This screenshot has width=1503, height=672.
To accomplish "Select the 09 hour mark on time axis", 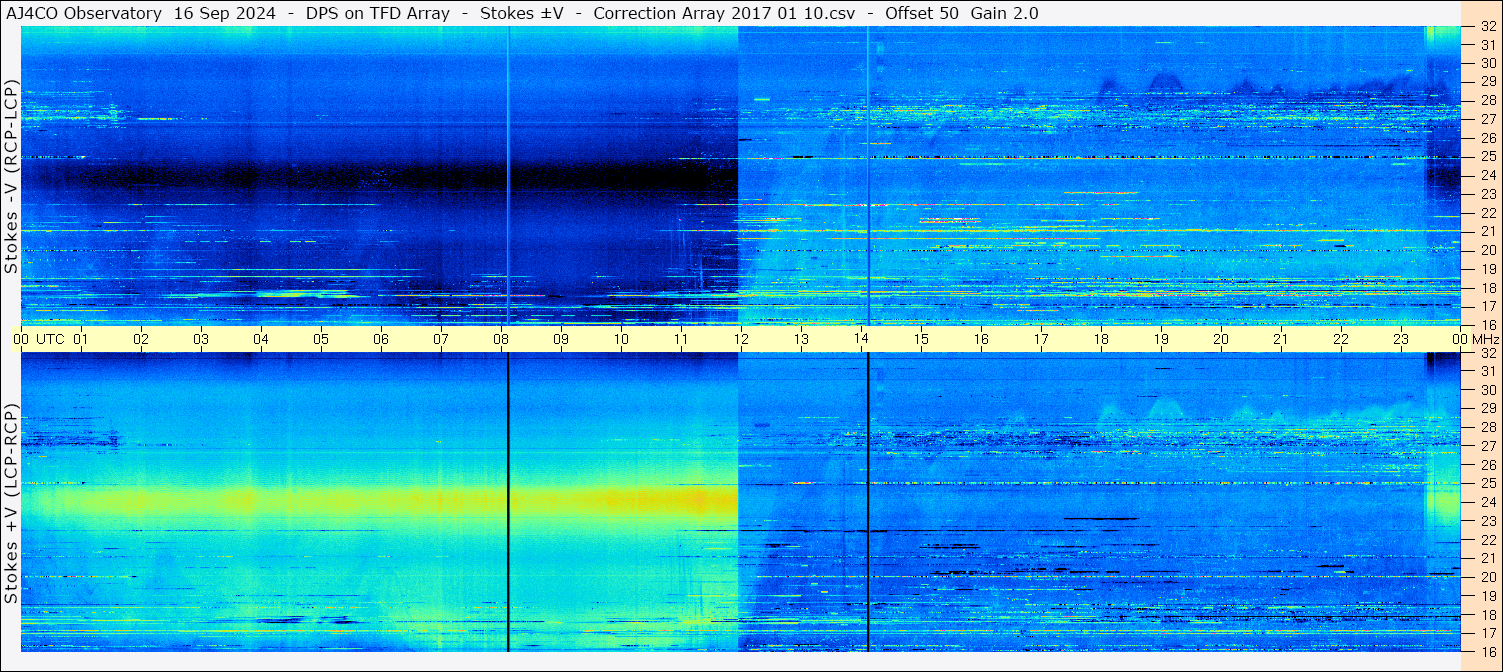I will point(561,339).
